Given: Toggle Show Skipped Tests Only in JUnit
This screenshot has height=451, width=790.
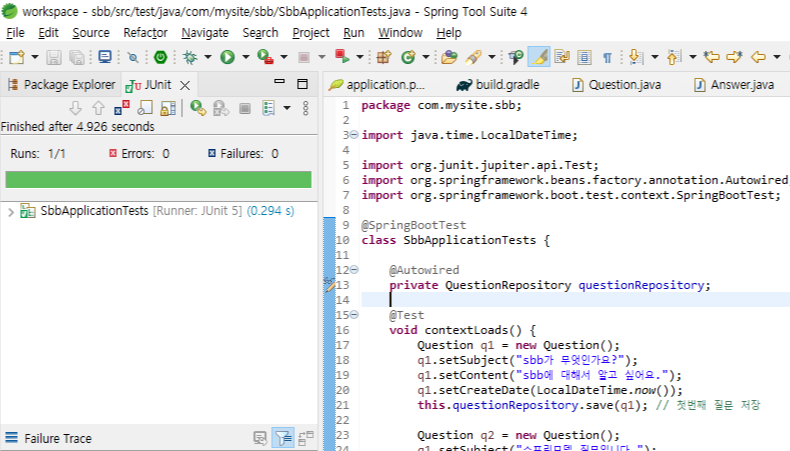Looking at the screenshot, I should [145, 108].
